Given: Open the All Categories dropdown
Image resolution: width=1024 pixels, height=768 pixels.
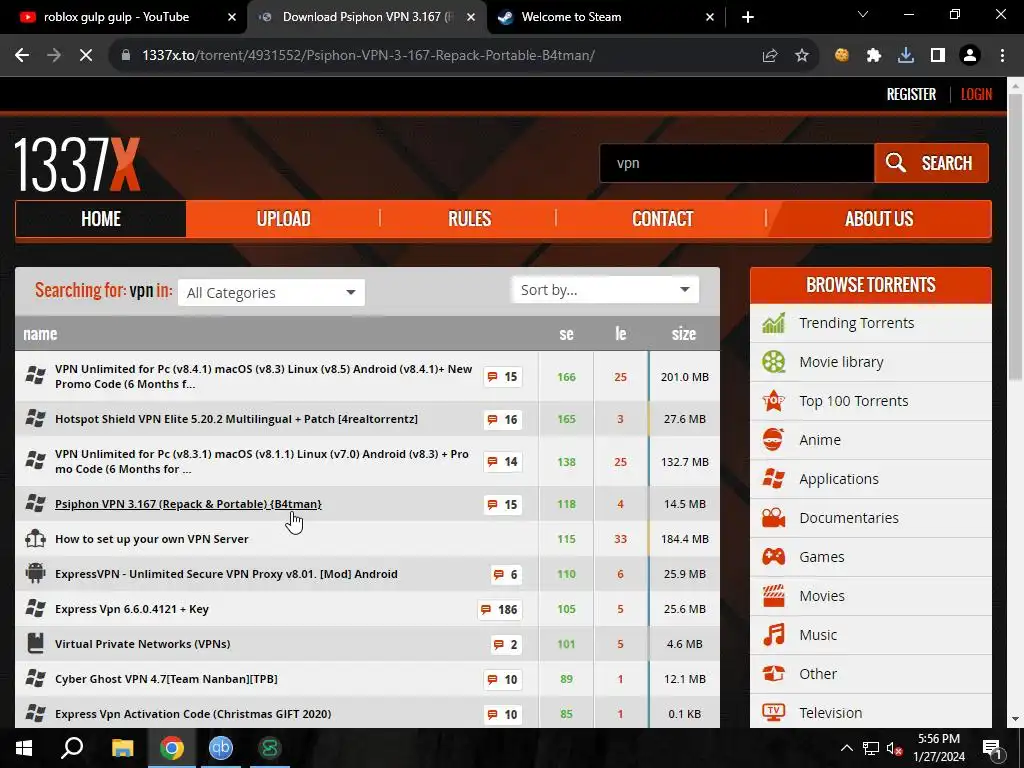Looking at the screenshot, I should tap(271, 293).
